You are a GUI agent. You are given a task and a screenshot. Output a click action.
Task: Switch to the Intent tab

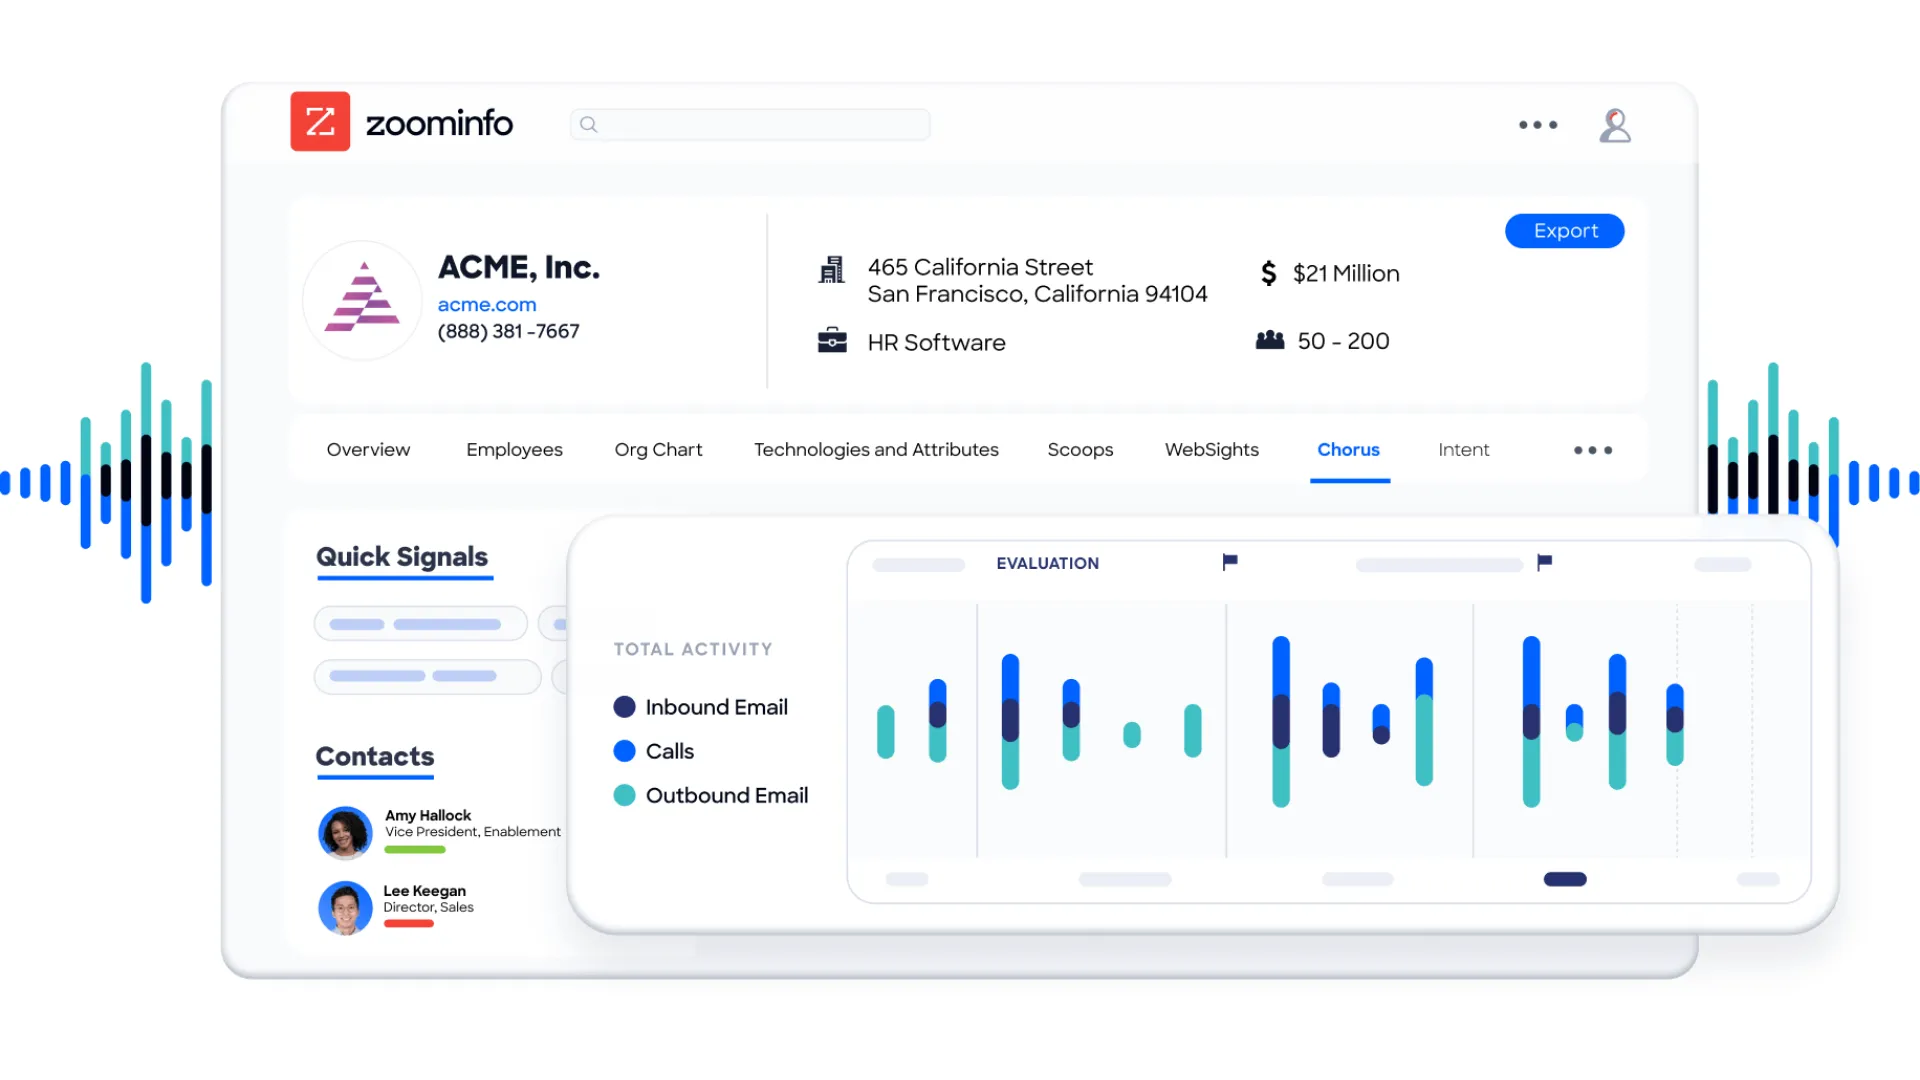[1464, 450]
